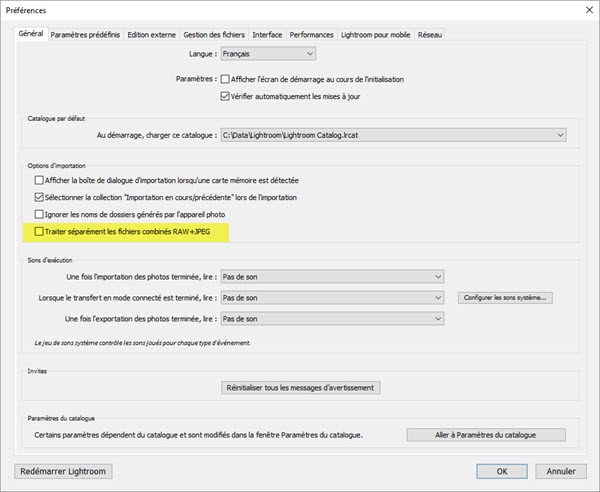The image size is (600, 492).
Task: Open the Performances tab
Action: [311, 35]
